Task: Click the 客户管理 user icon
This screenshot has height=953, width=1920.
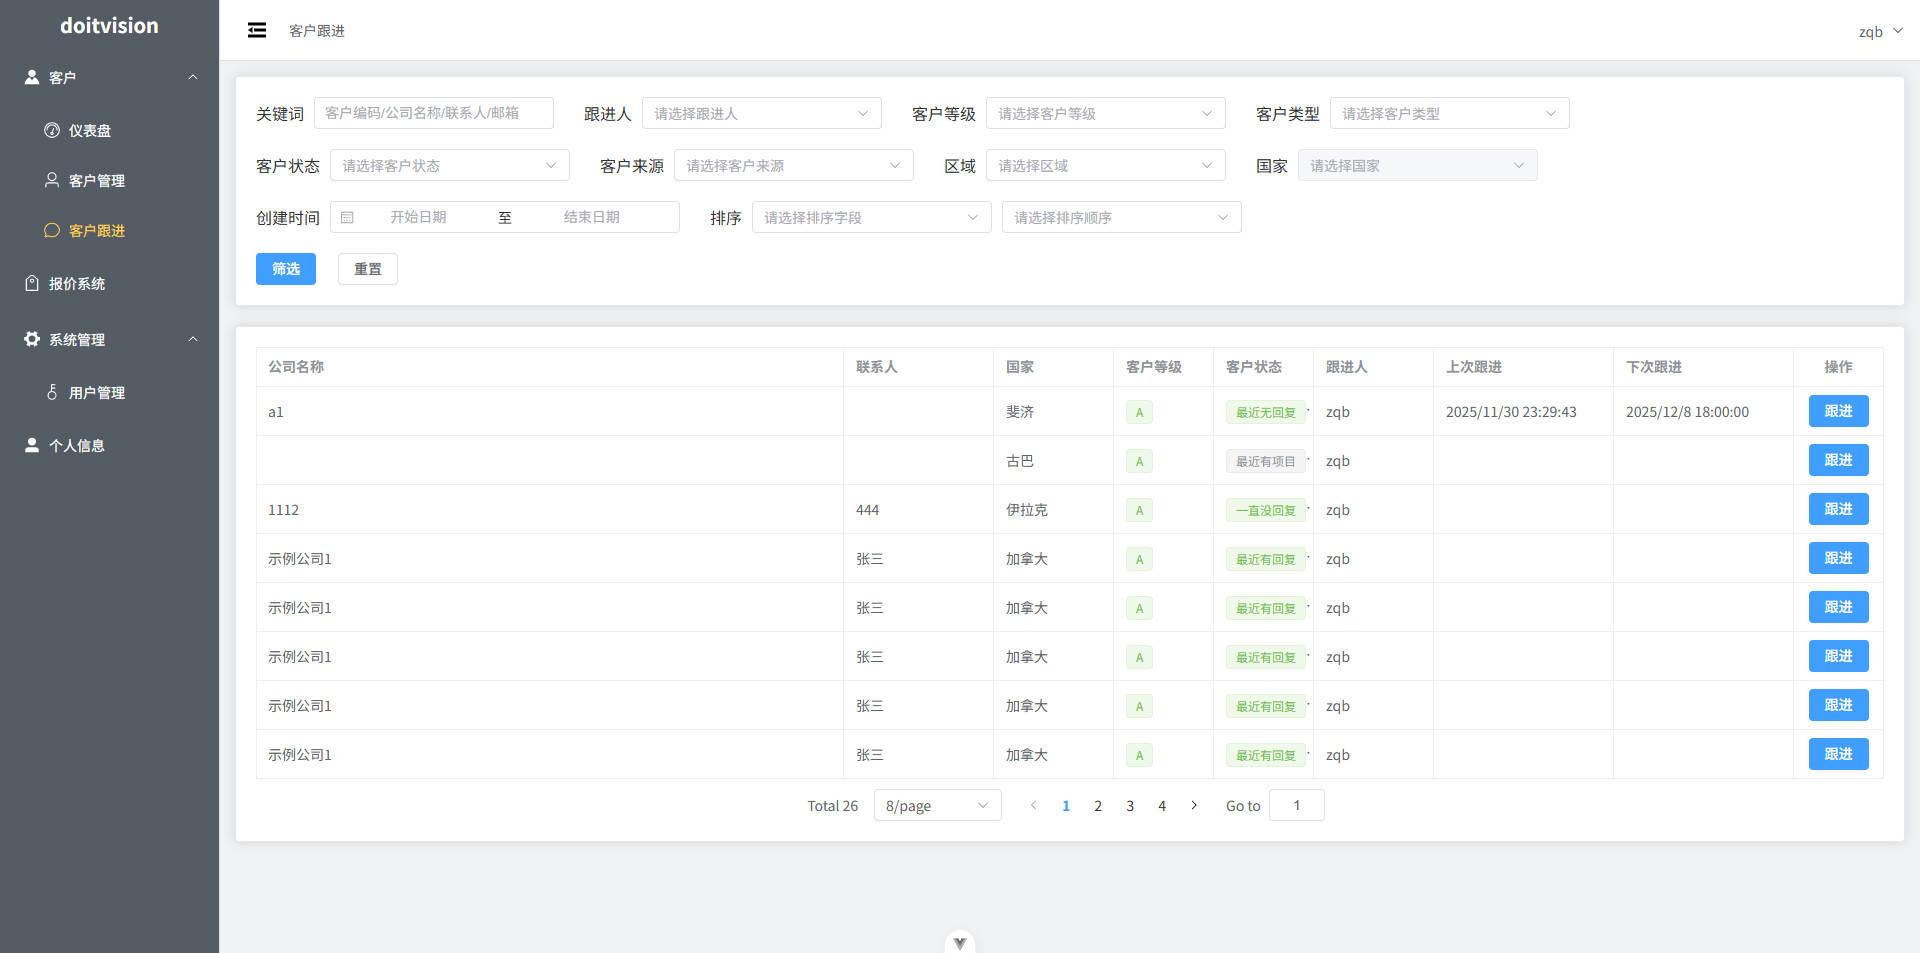Action: (52, 180)
